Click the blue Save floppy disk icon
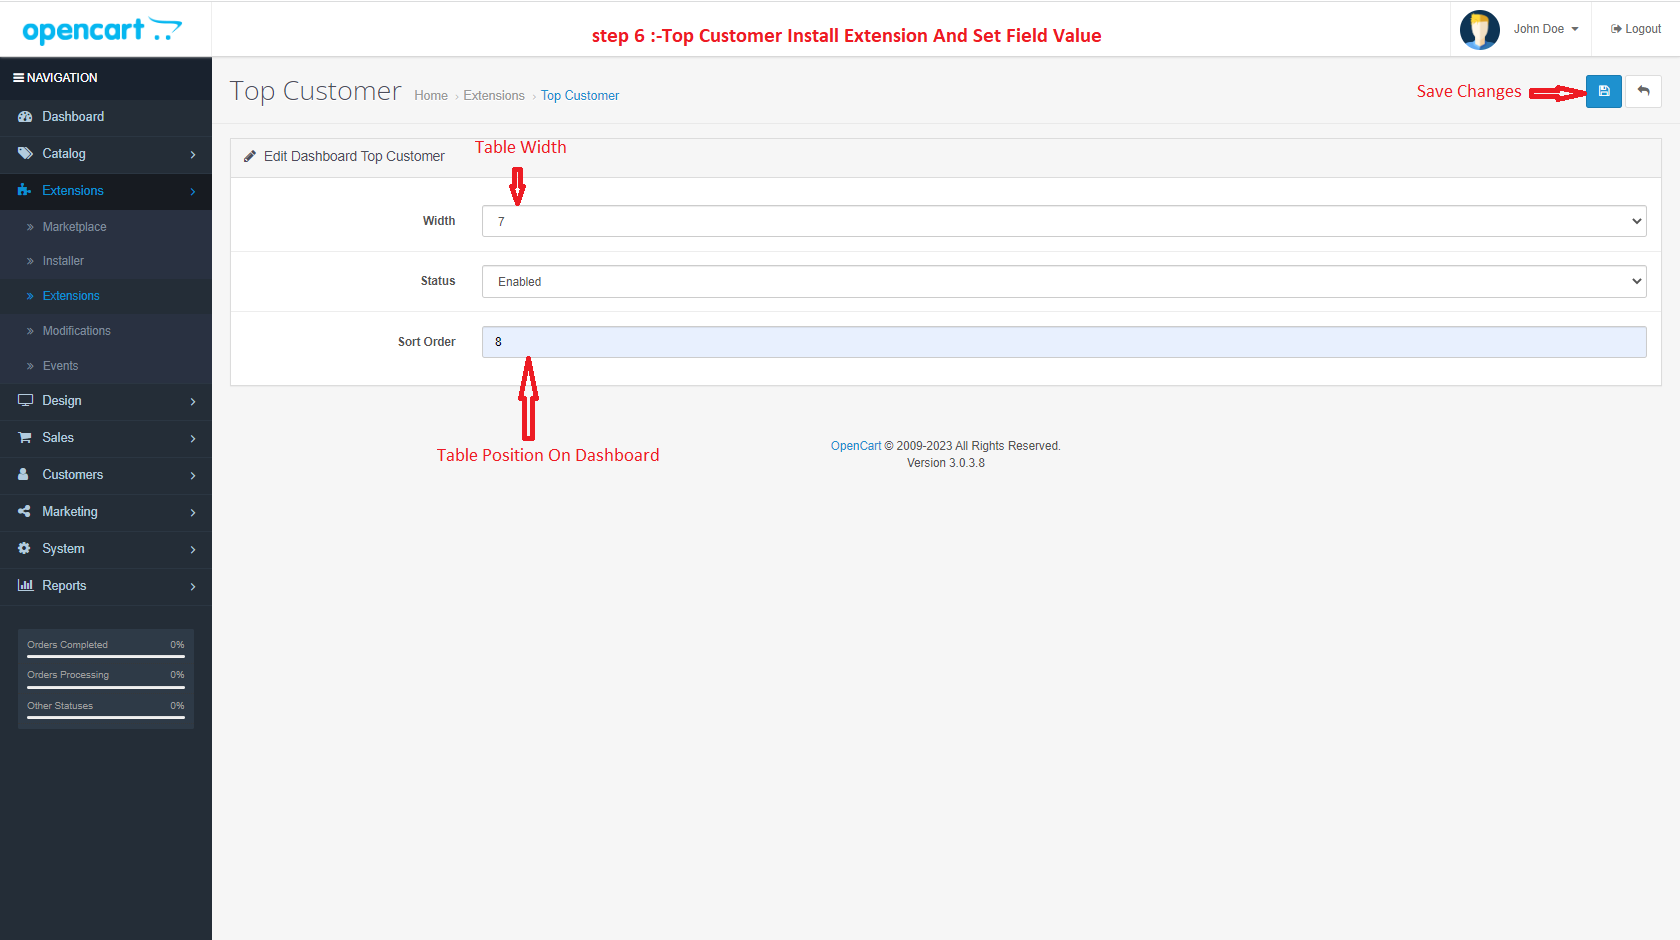The height and width of the screenshot is (940, 1680). (x=1603, y=91)
